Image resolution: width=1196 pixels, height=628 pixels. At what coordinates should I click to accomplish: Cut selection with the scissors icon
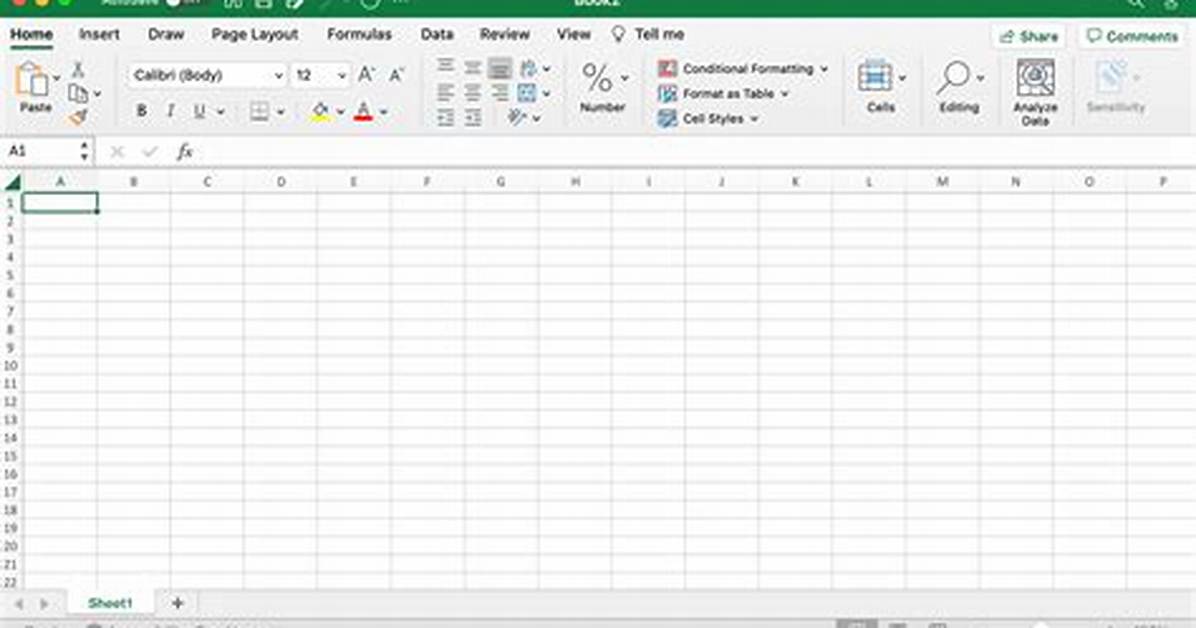point(78,70)
